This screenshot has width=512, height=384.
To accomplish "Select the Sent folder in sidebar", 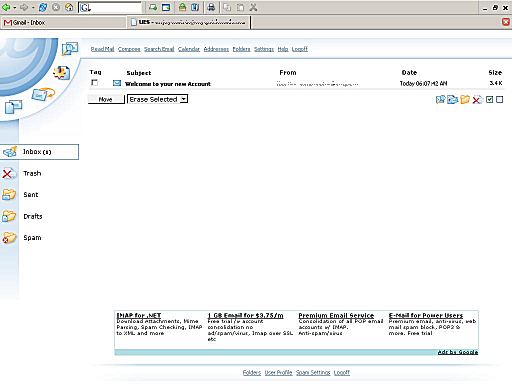I will pos(31,195).
